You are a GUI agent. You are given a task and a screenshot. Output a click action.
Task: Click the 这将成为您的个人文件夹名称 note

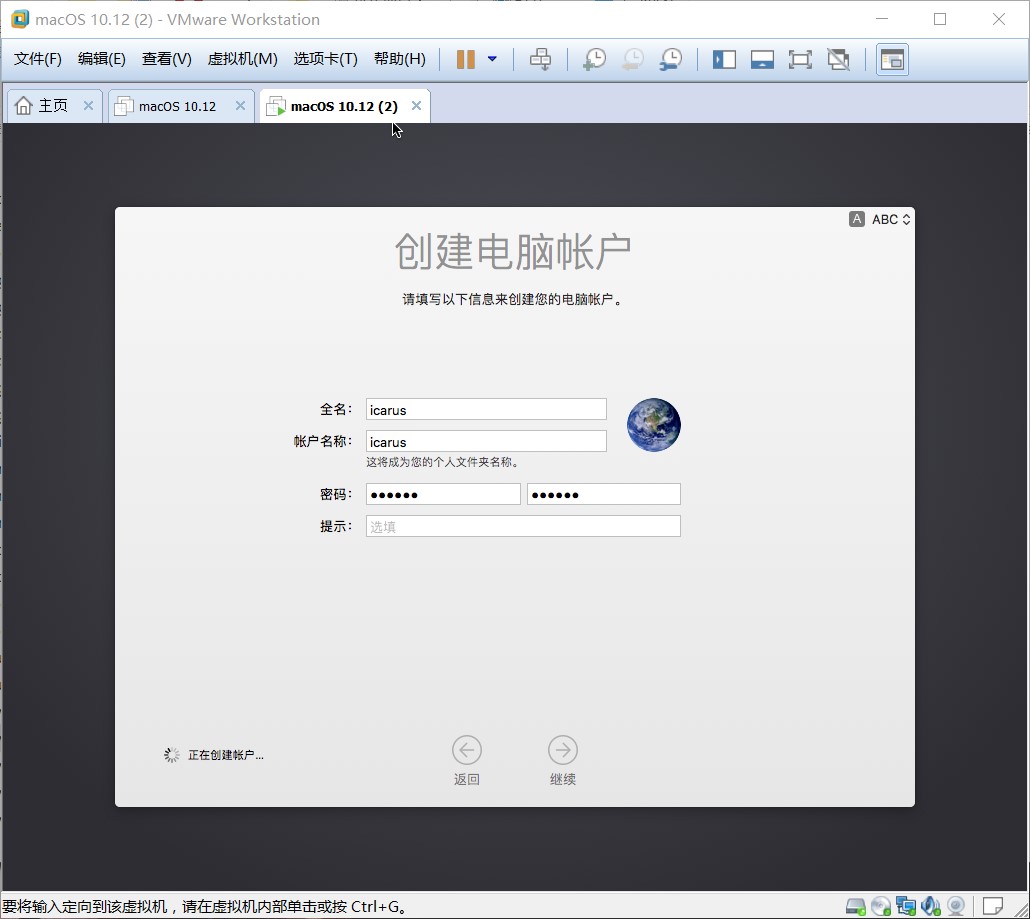(443, 462)
